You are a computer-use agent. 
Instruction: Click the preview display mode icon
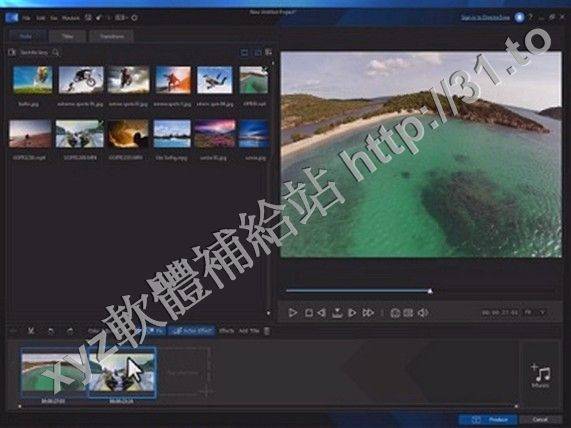click(x=408, y=313)
